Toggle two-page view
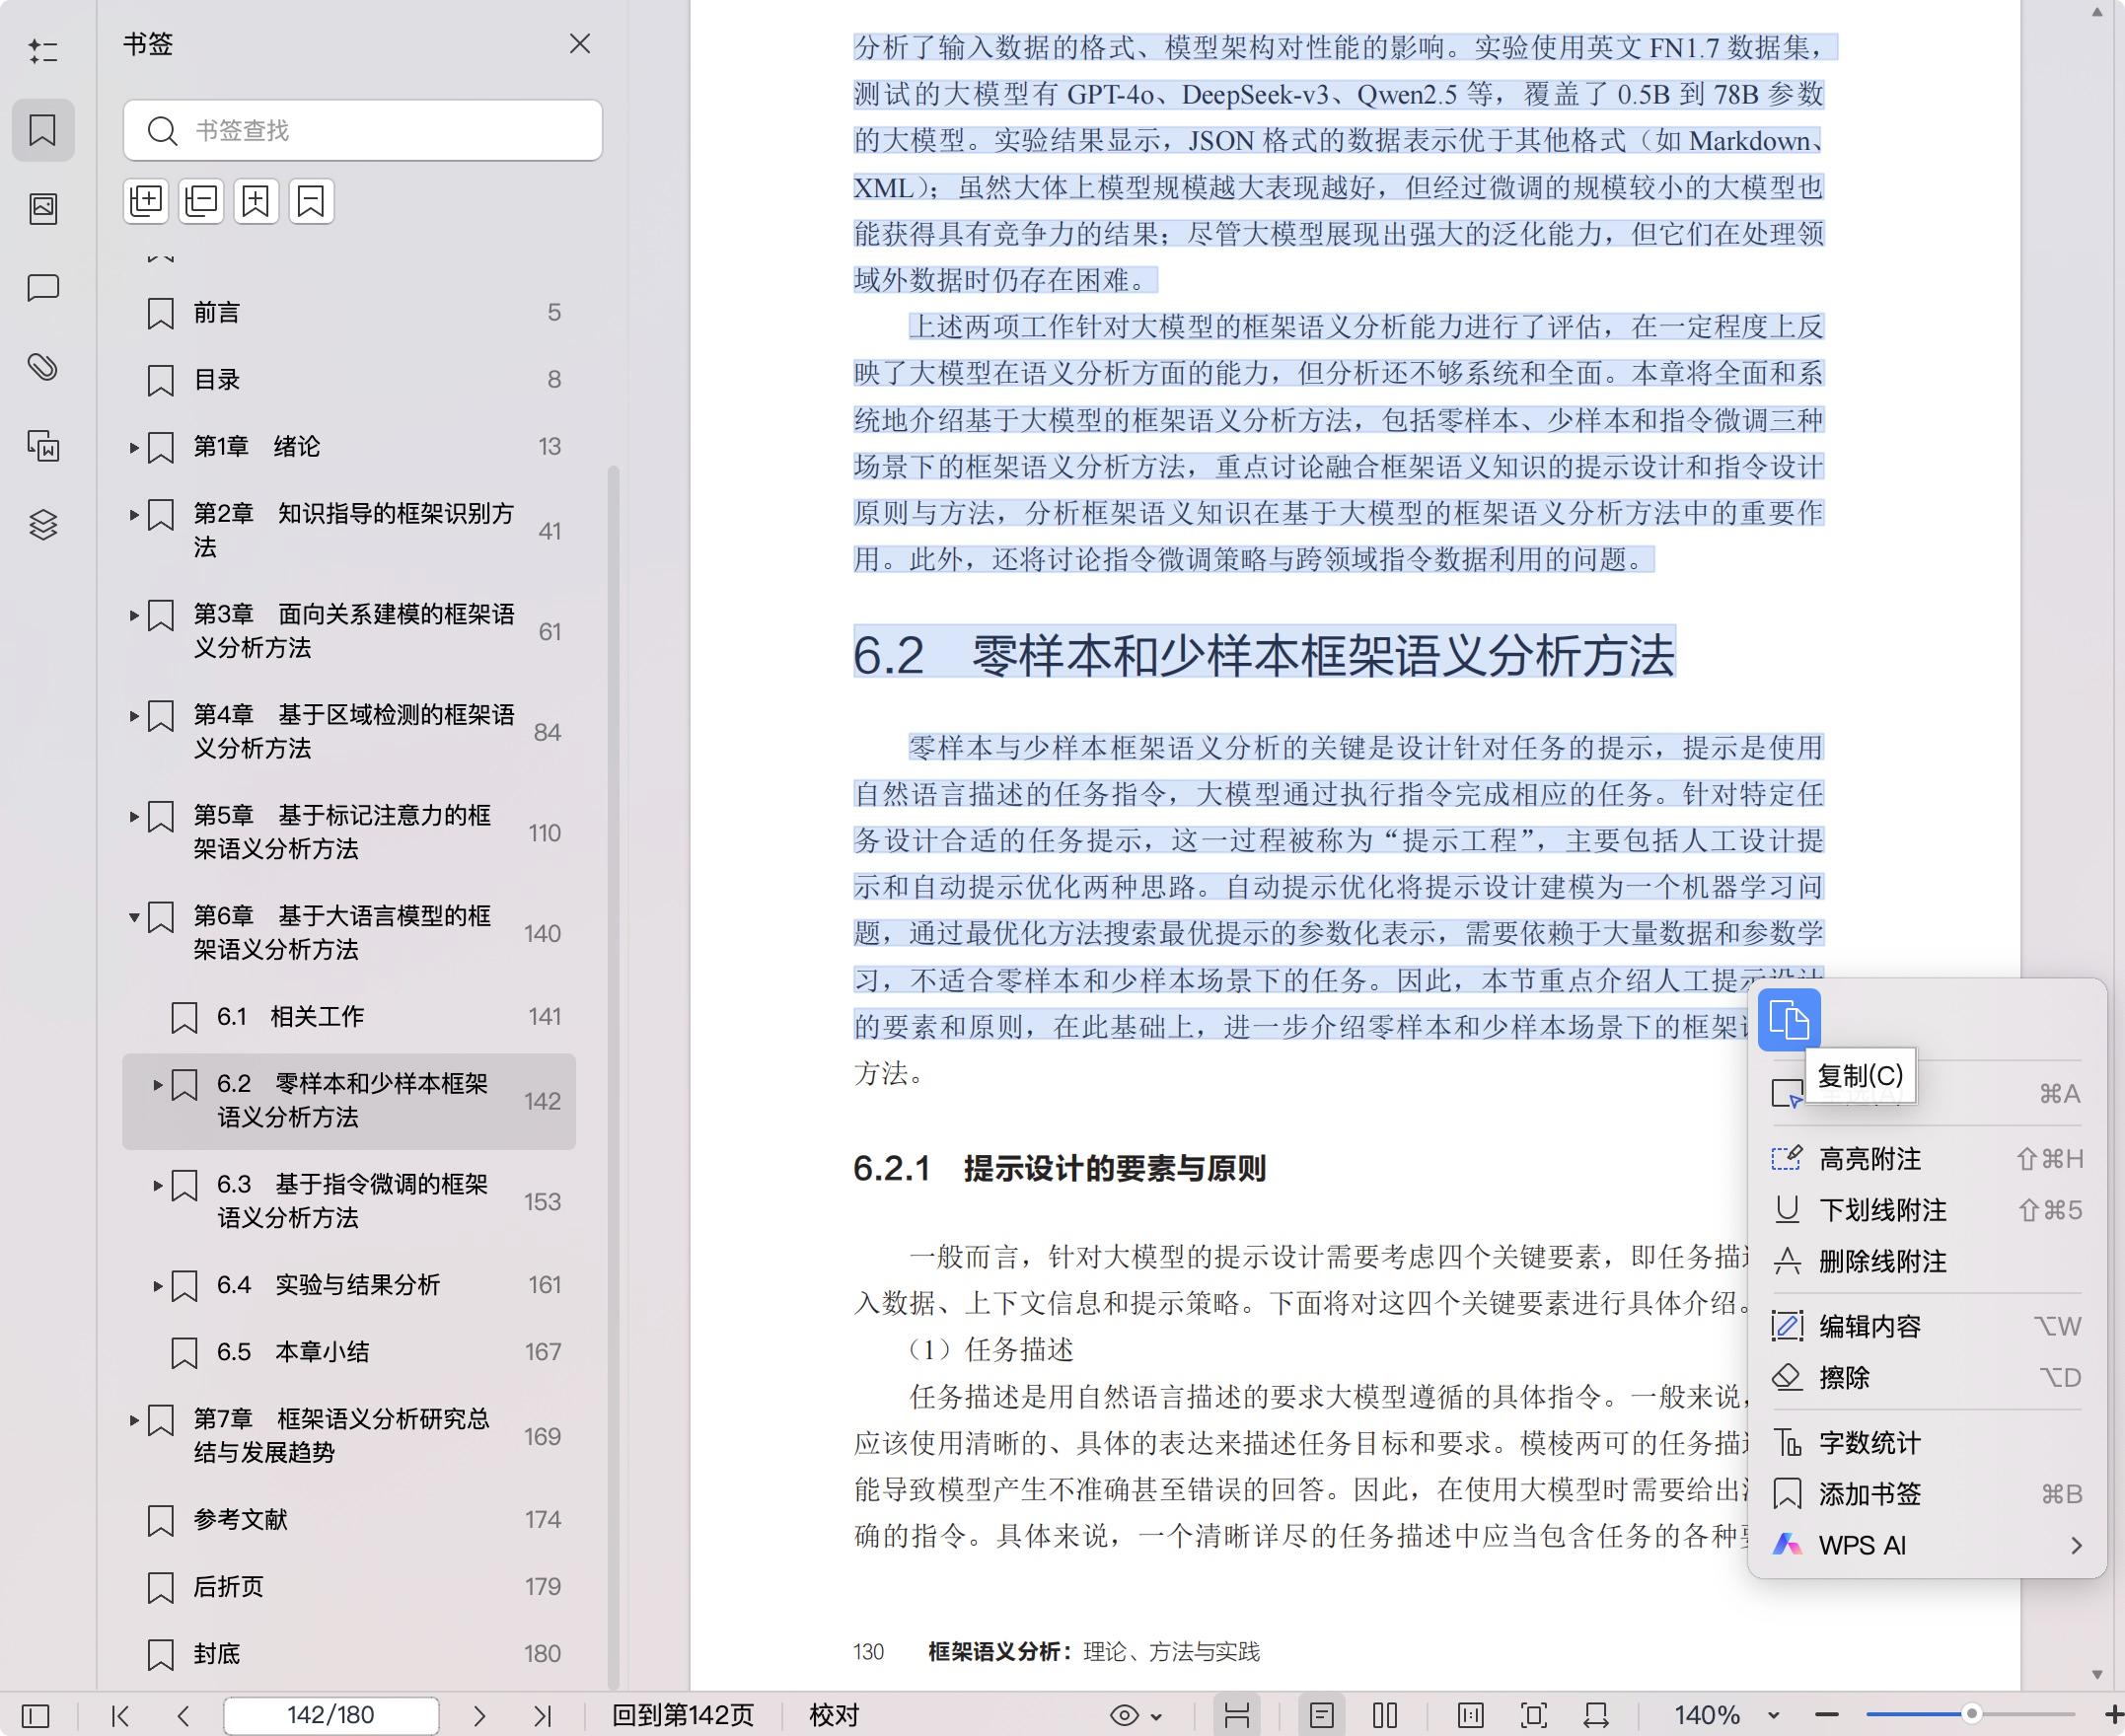This screenshot has width=2125, height=1736. (1385, 1716)
